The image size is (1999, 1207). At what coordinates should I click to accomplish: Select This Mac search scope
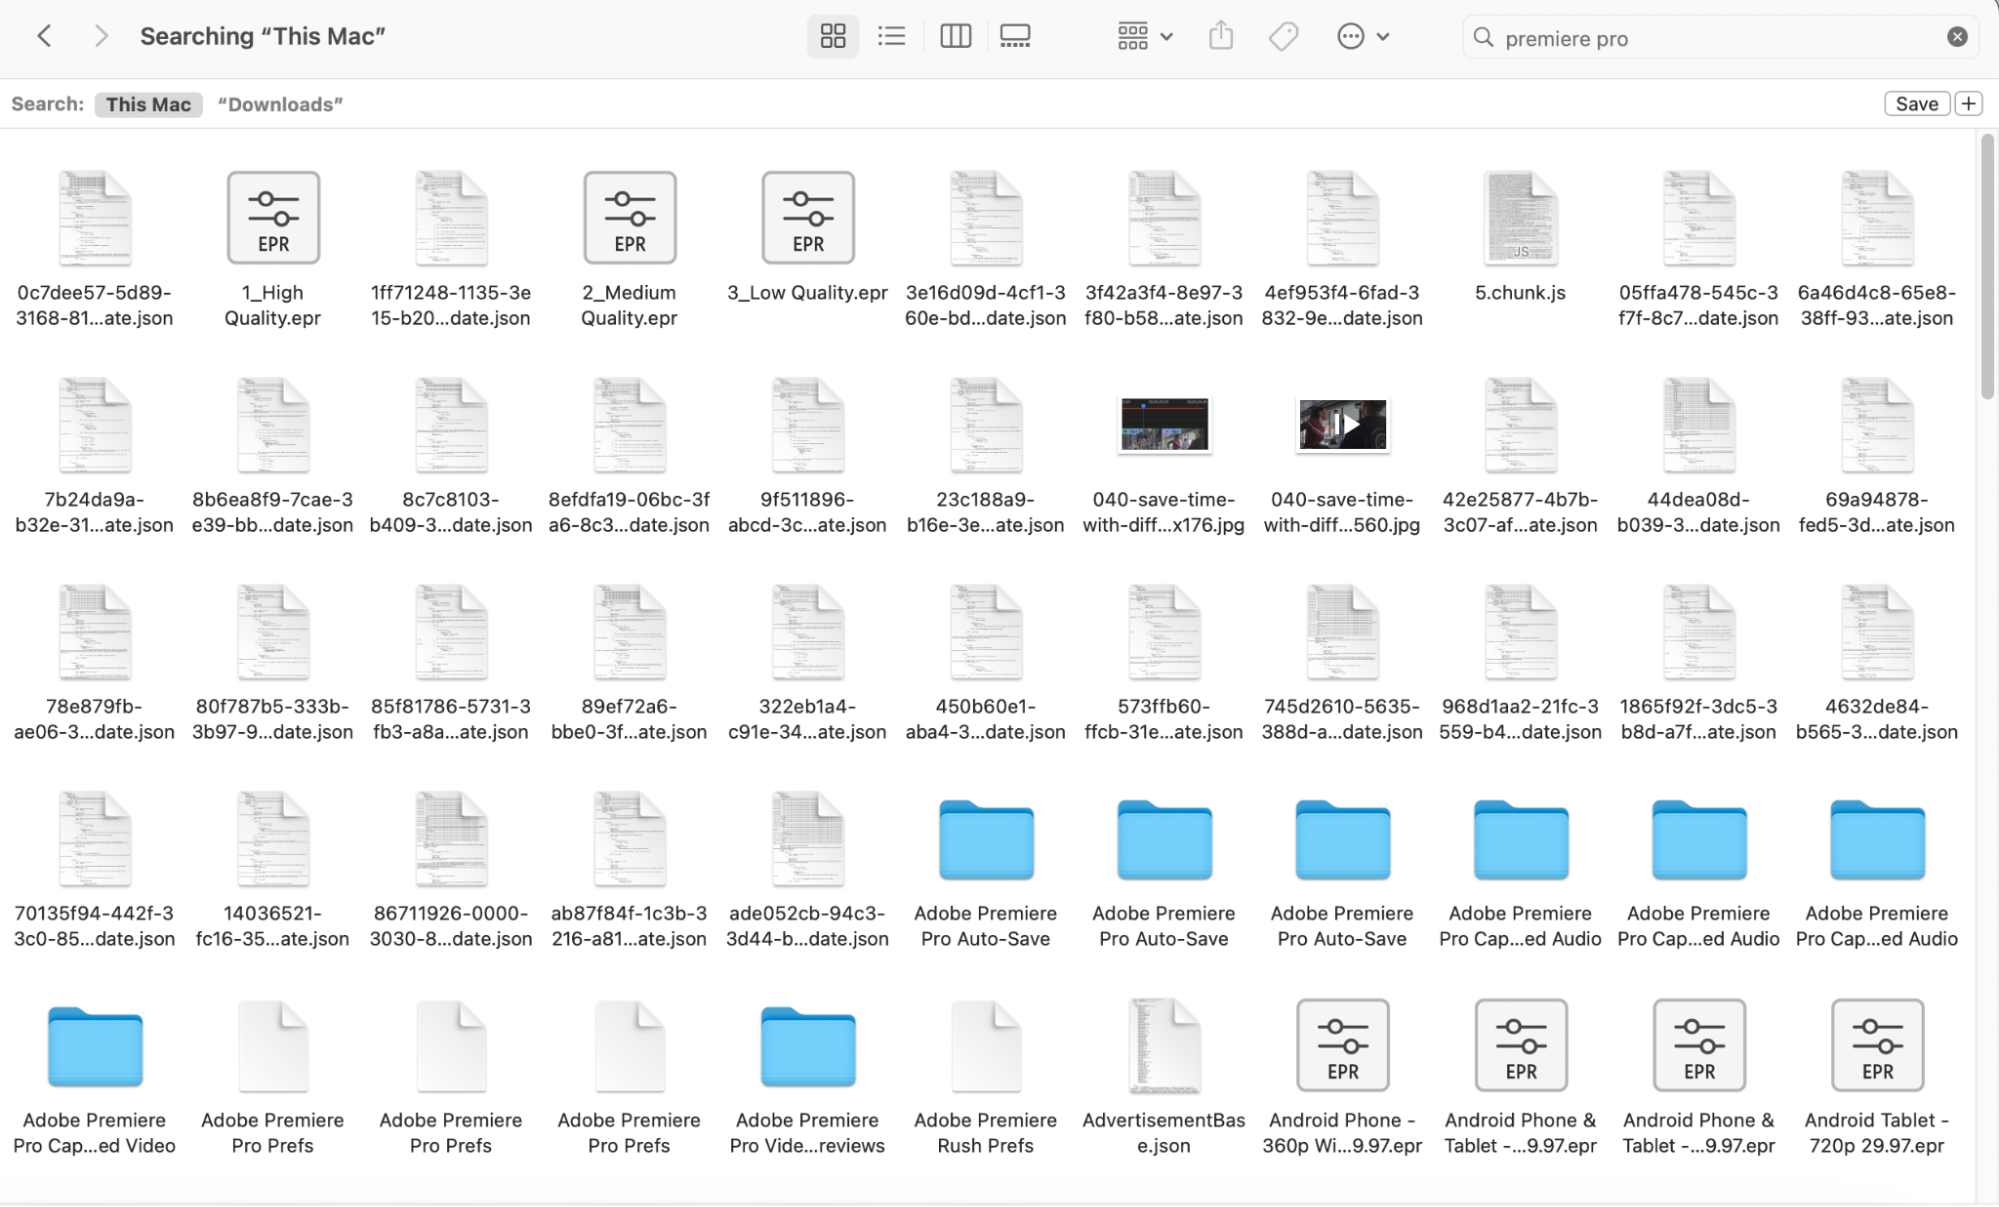click(x=148, y=104)
